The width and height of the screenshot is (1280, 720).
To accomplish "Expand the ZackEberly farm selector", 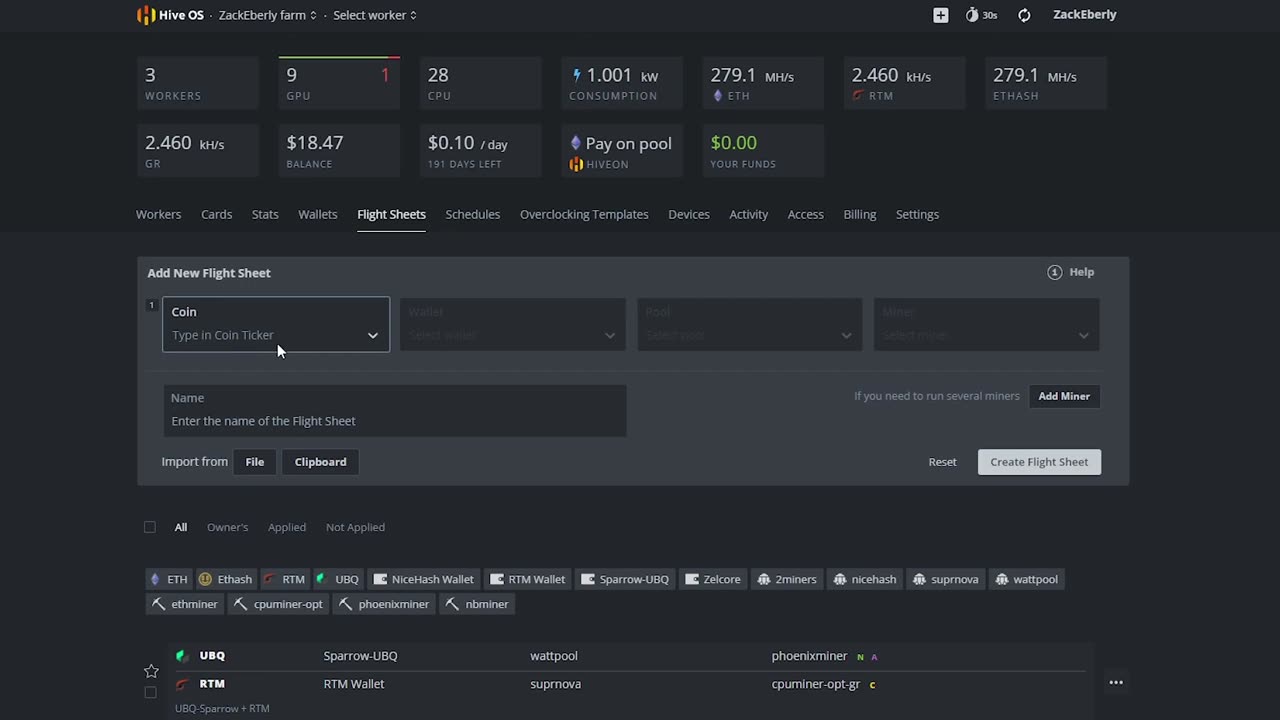I will coord(268,15).
